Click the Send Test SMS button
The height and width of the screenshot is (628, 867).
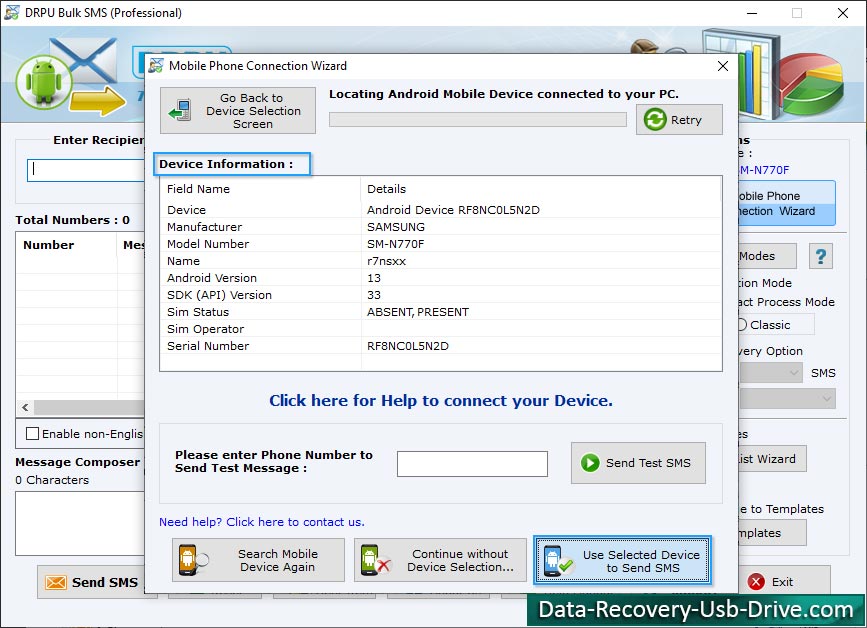(638, 462)
